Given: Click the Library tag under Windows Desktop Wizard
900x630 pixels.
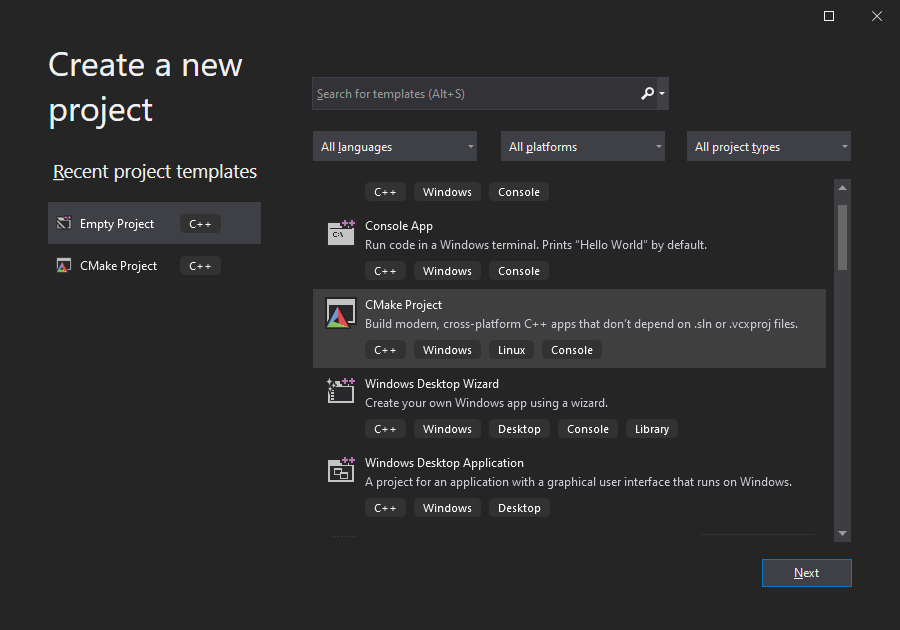Looking at the screenshot, I should (651, 428).
